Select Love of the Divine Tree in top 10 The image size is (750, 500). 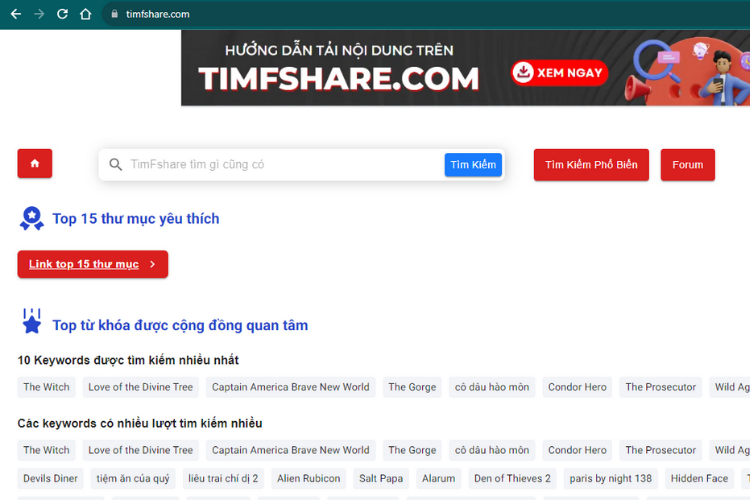141,387
